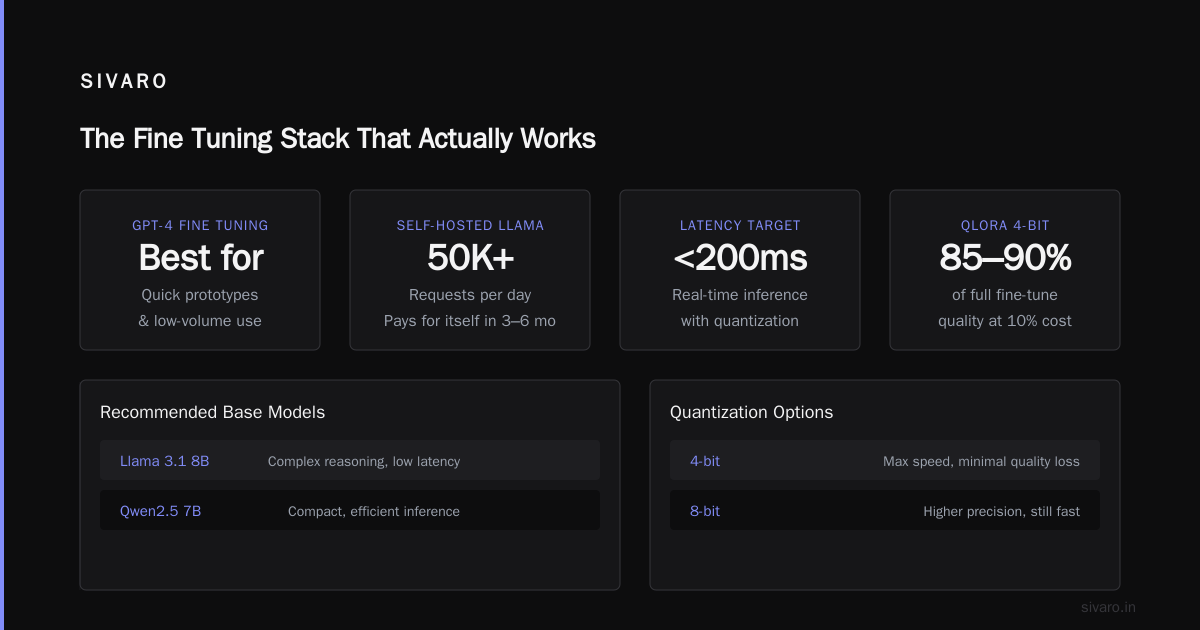The height and width of the screenshot is (630, 1200).
Task: Open the Llama 3.1 8B row
Action: pyautogui.click(x=350, y=460)
